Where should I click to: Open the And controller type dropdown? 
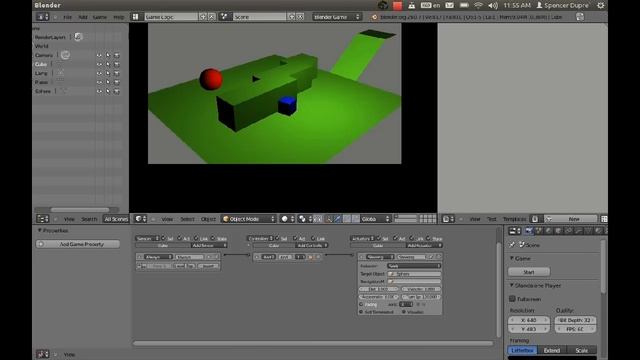tap(268, 257)
